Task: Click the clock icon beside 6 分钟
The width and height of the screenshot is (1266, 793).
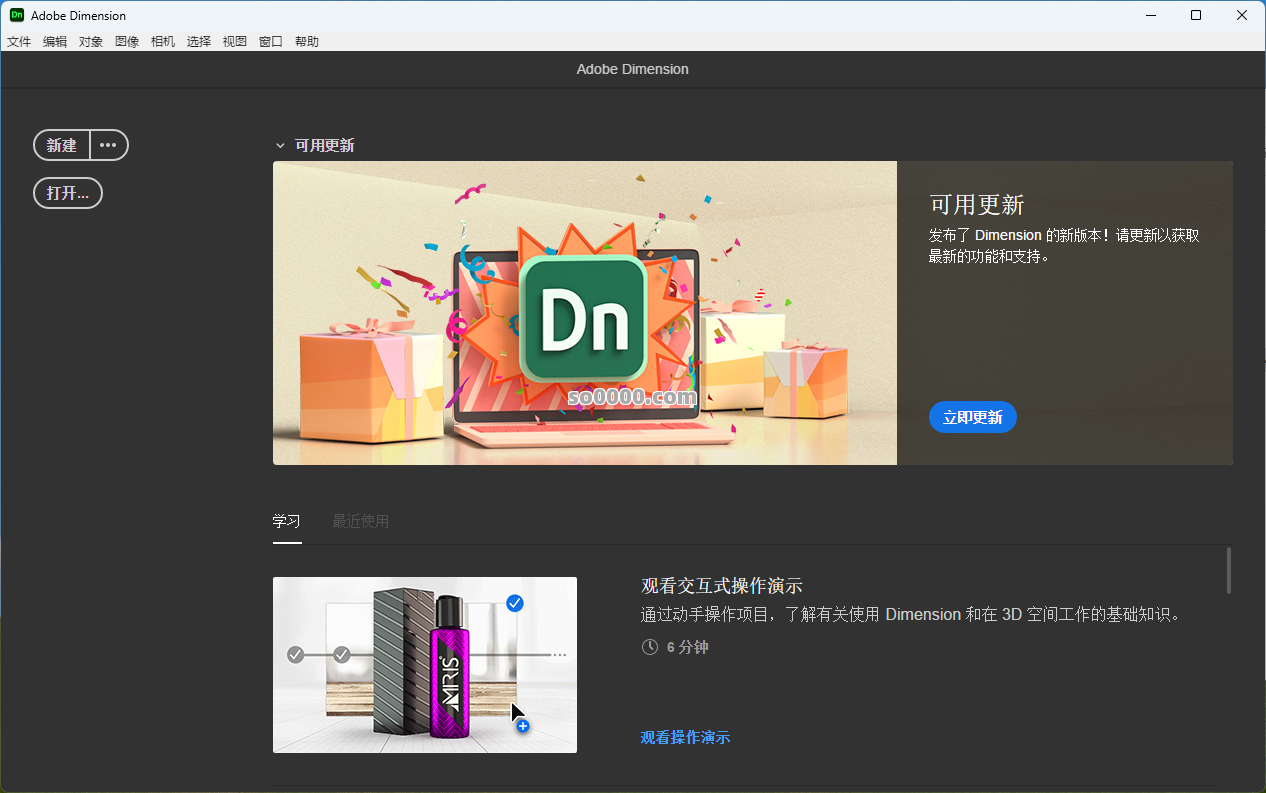Action: click(x=649, y=647)
